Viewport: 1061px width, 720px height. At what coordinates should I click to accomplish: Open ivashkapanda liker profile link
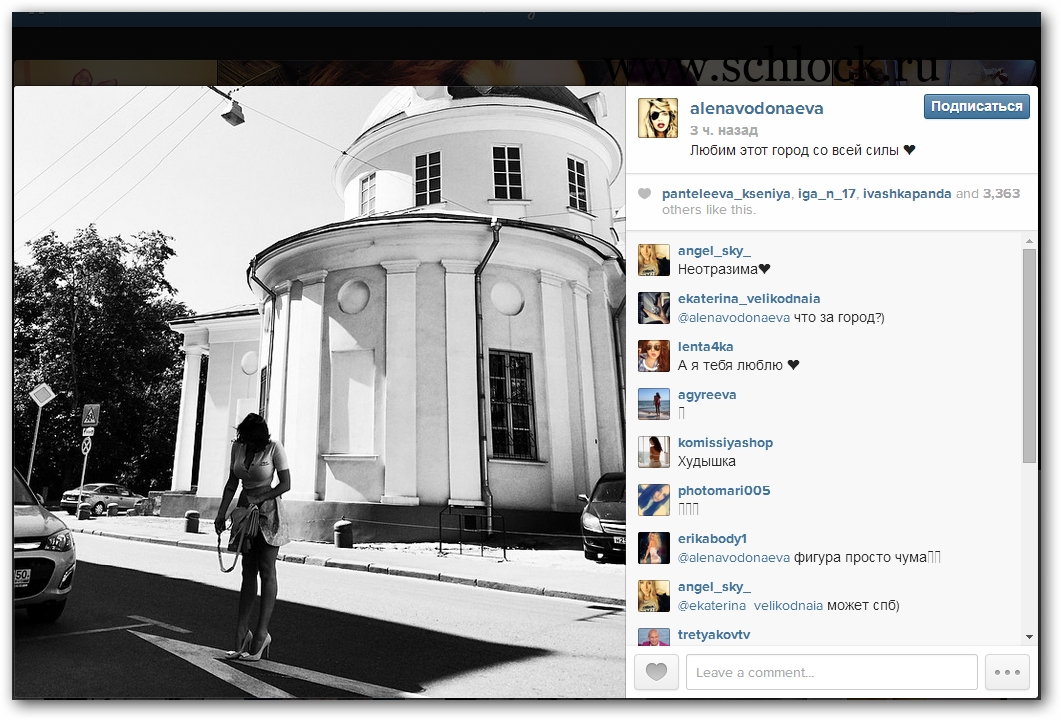[x=907, y=194]
